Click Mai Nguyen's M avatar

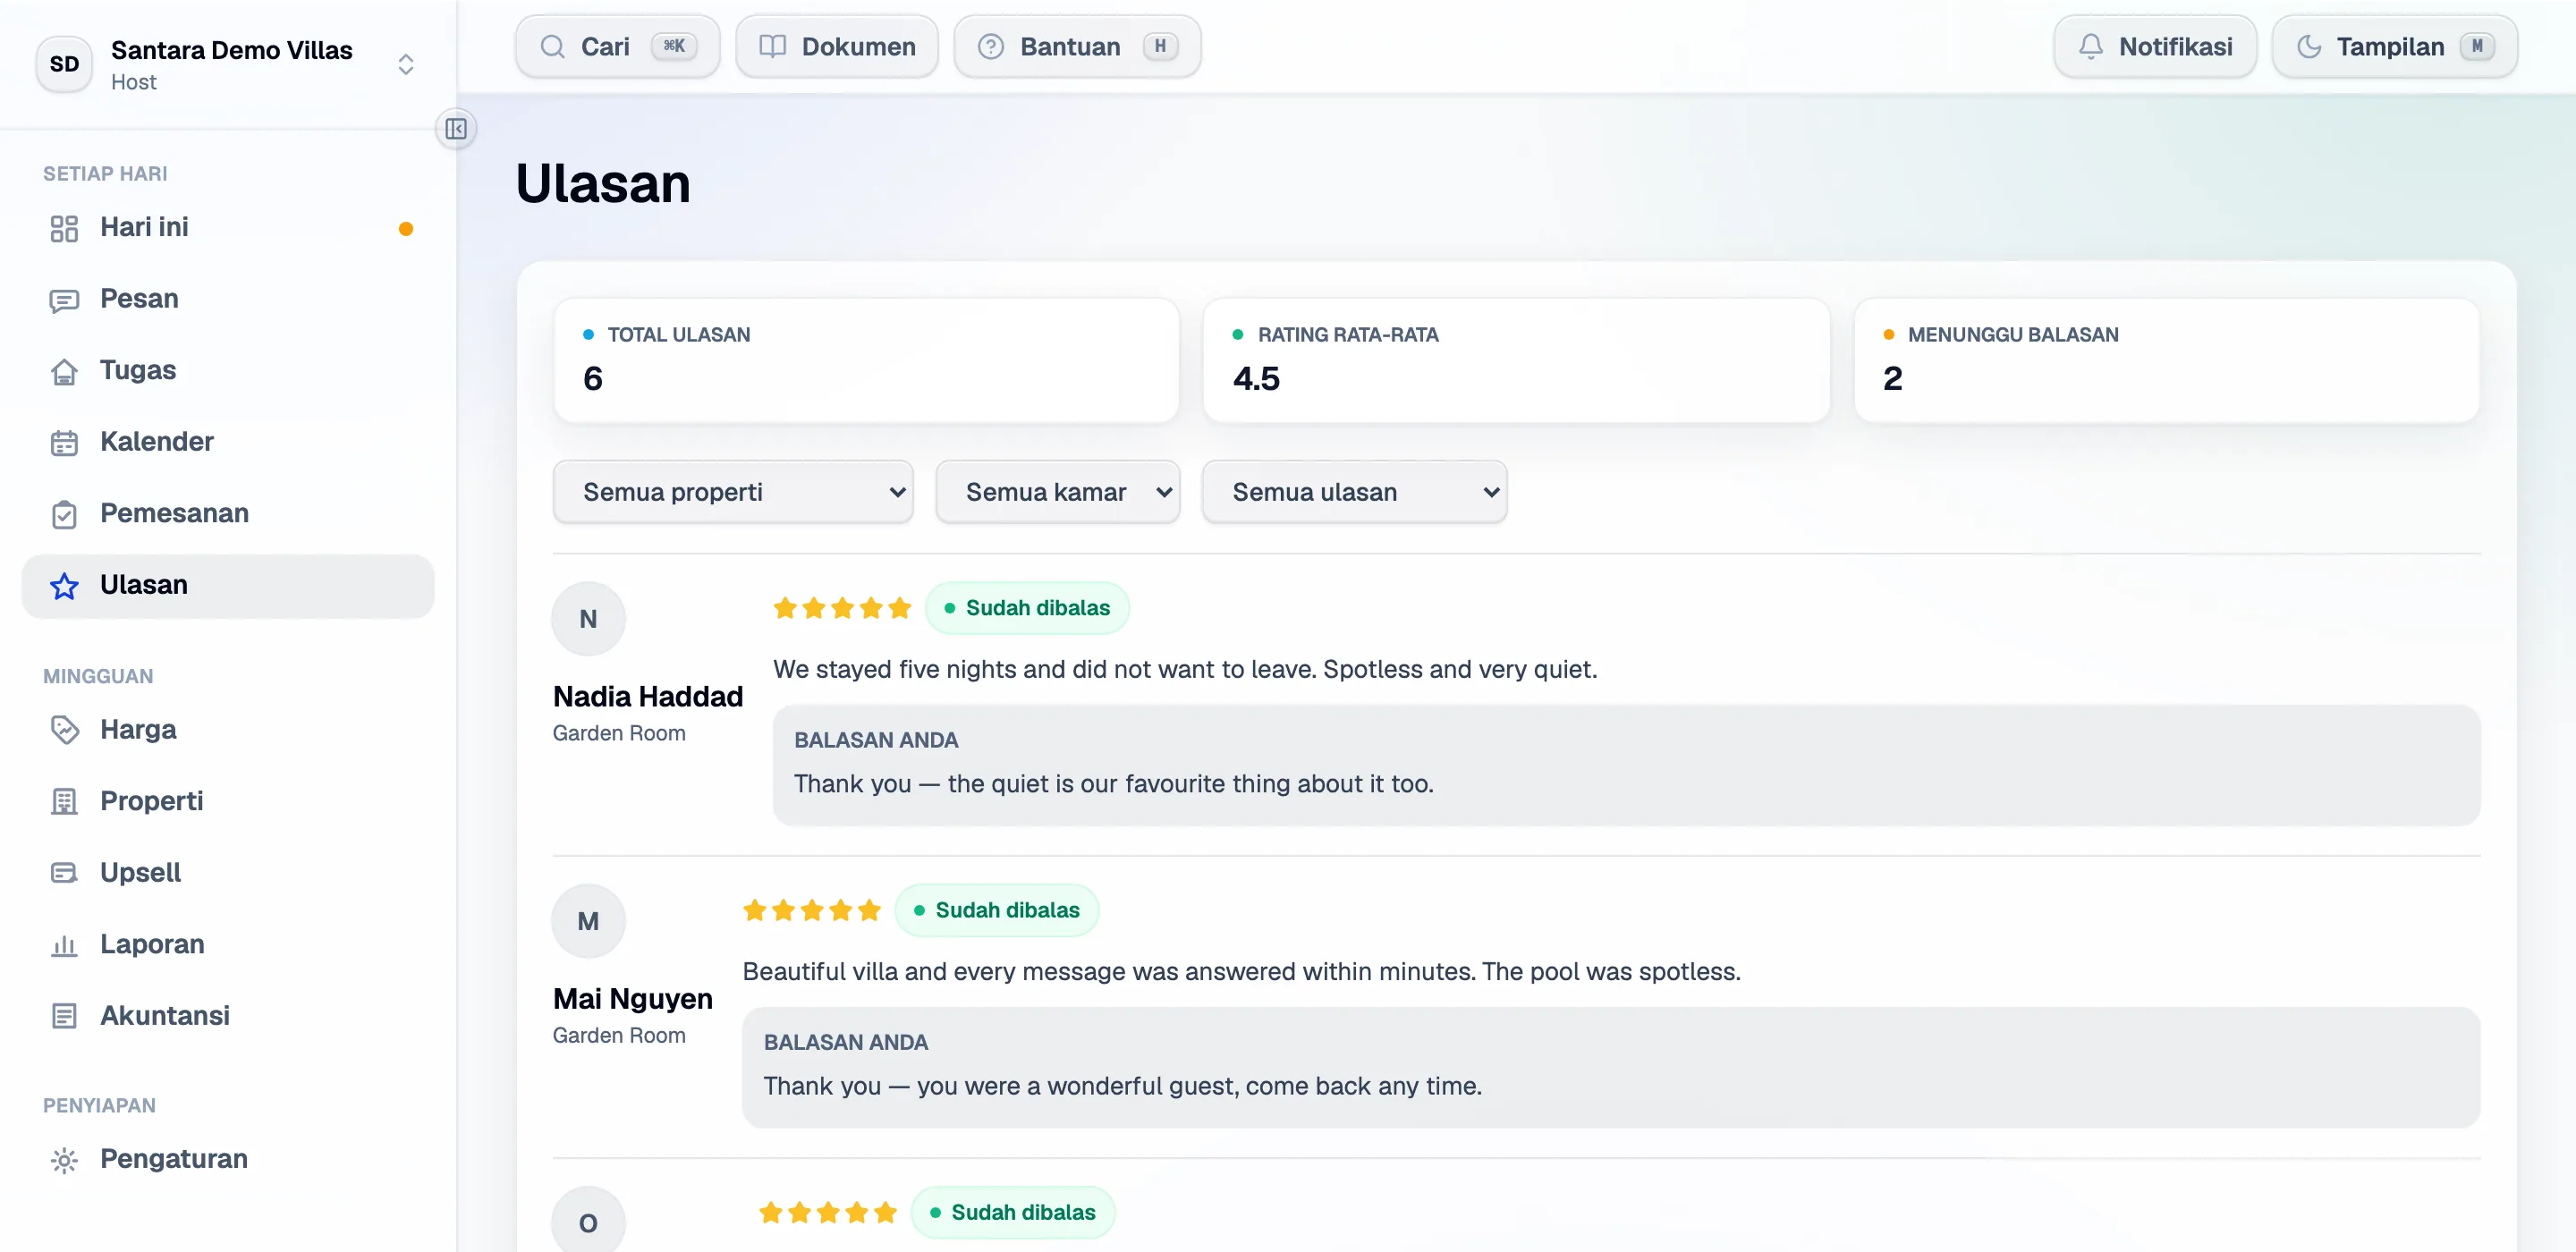click(x=588, y=921)
